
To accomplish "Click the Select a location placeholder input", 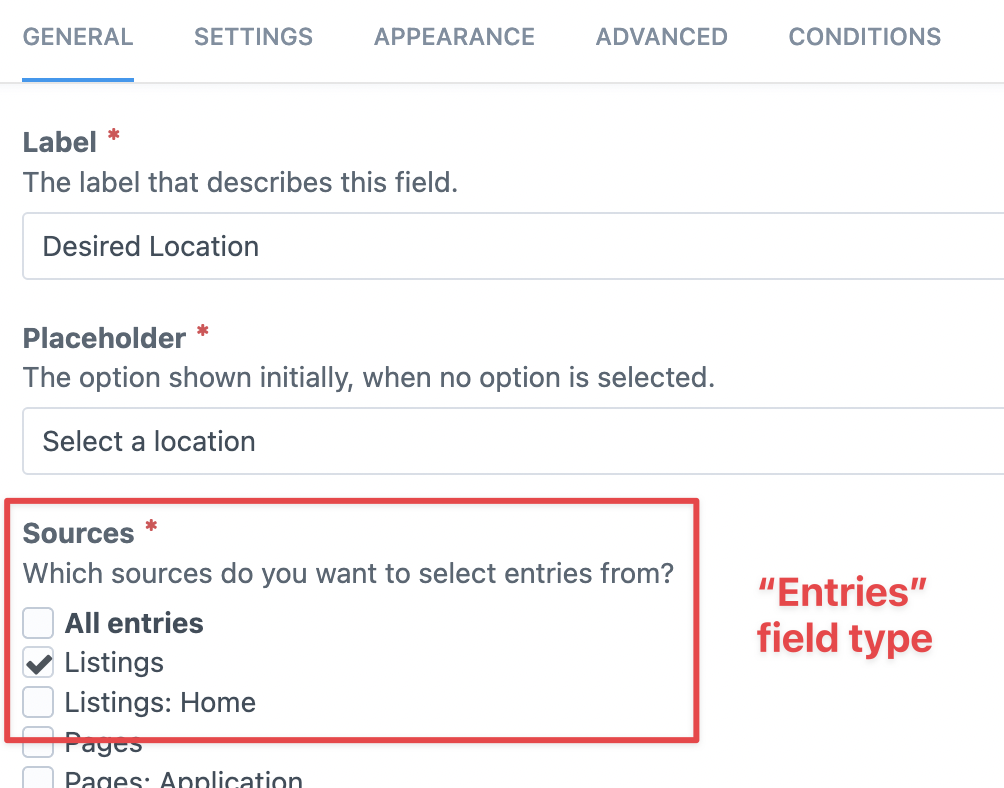I will [400, 441].
